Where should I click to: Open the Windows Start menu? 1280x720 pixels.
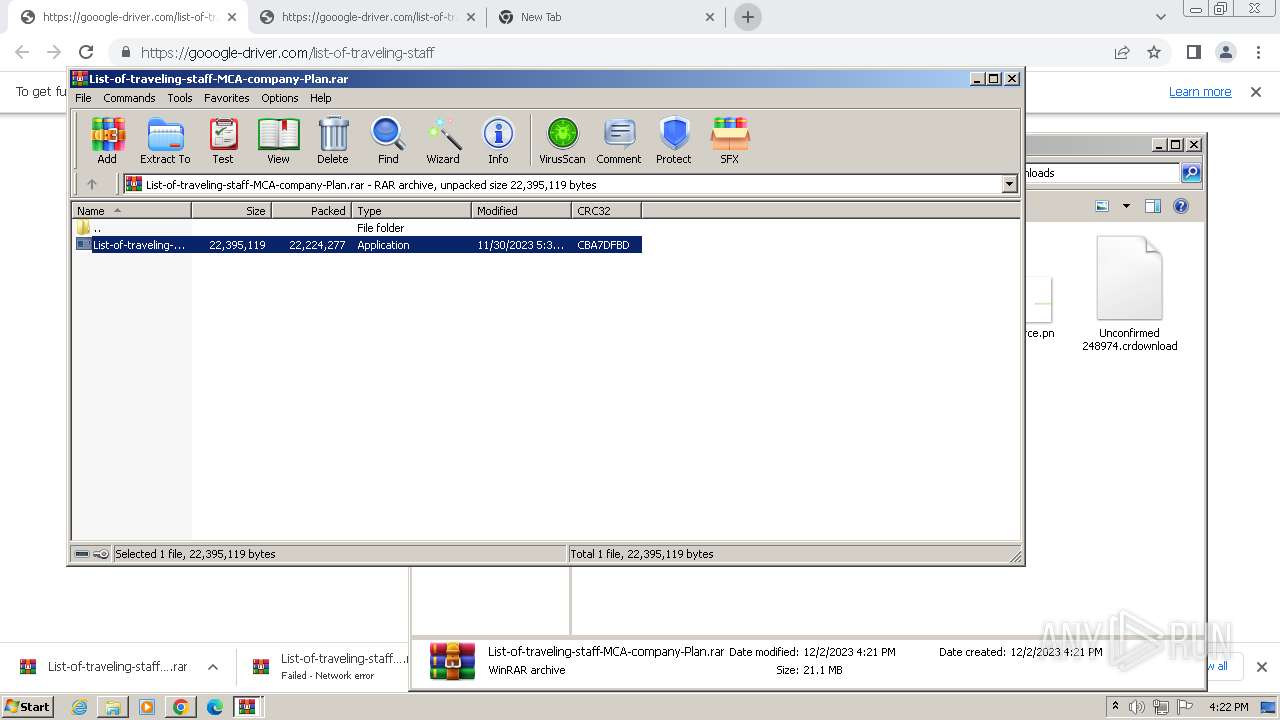(28, 706)
